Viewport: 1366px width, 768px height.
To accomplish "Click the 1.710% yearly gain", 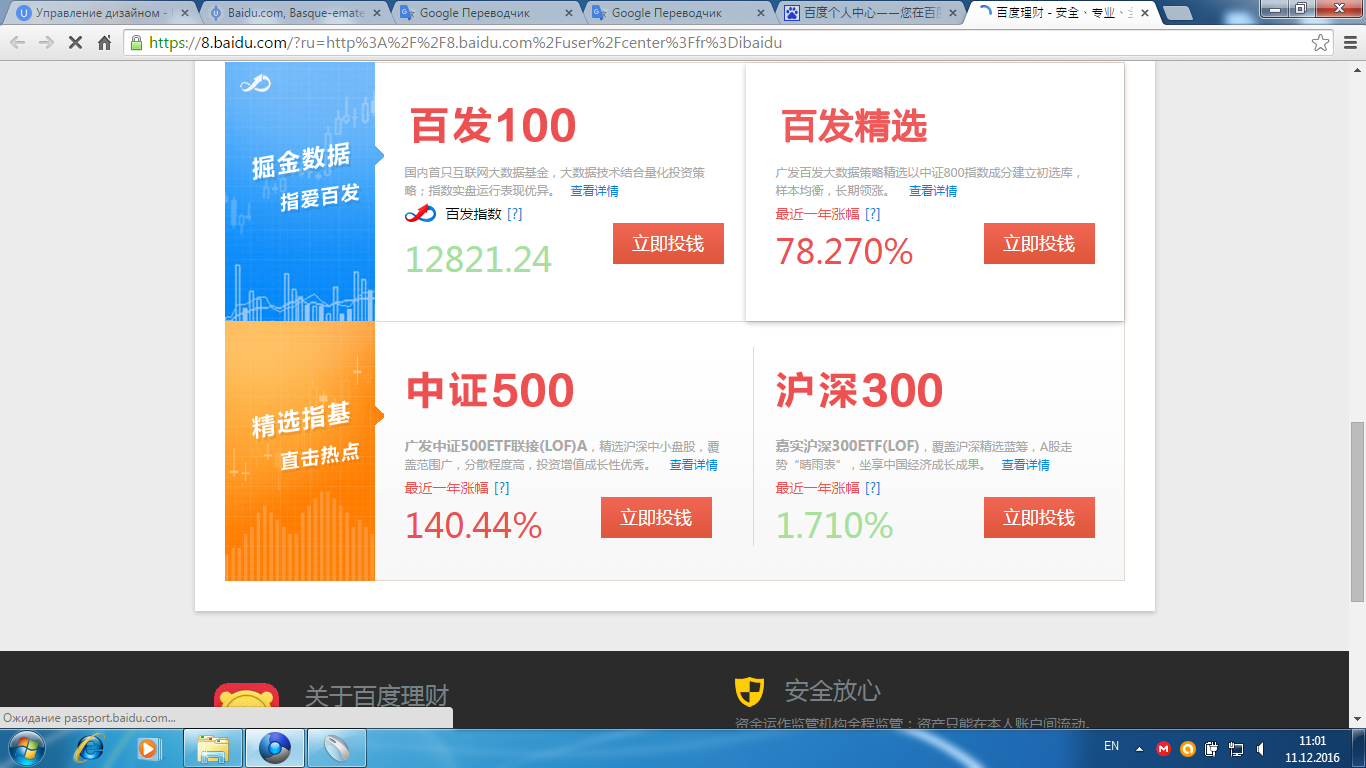I will 834,525.
